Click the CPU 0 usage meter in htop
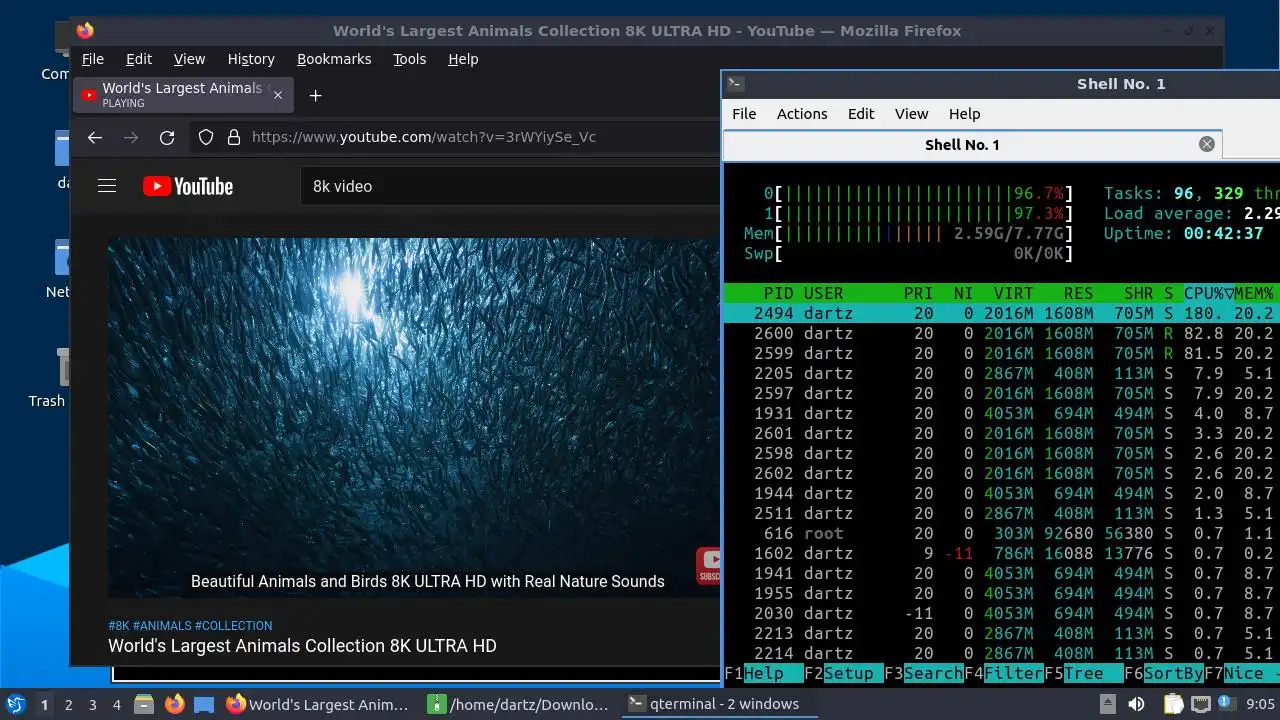Viewport: 1280px width, 720px height. 918,193
